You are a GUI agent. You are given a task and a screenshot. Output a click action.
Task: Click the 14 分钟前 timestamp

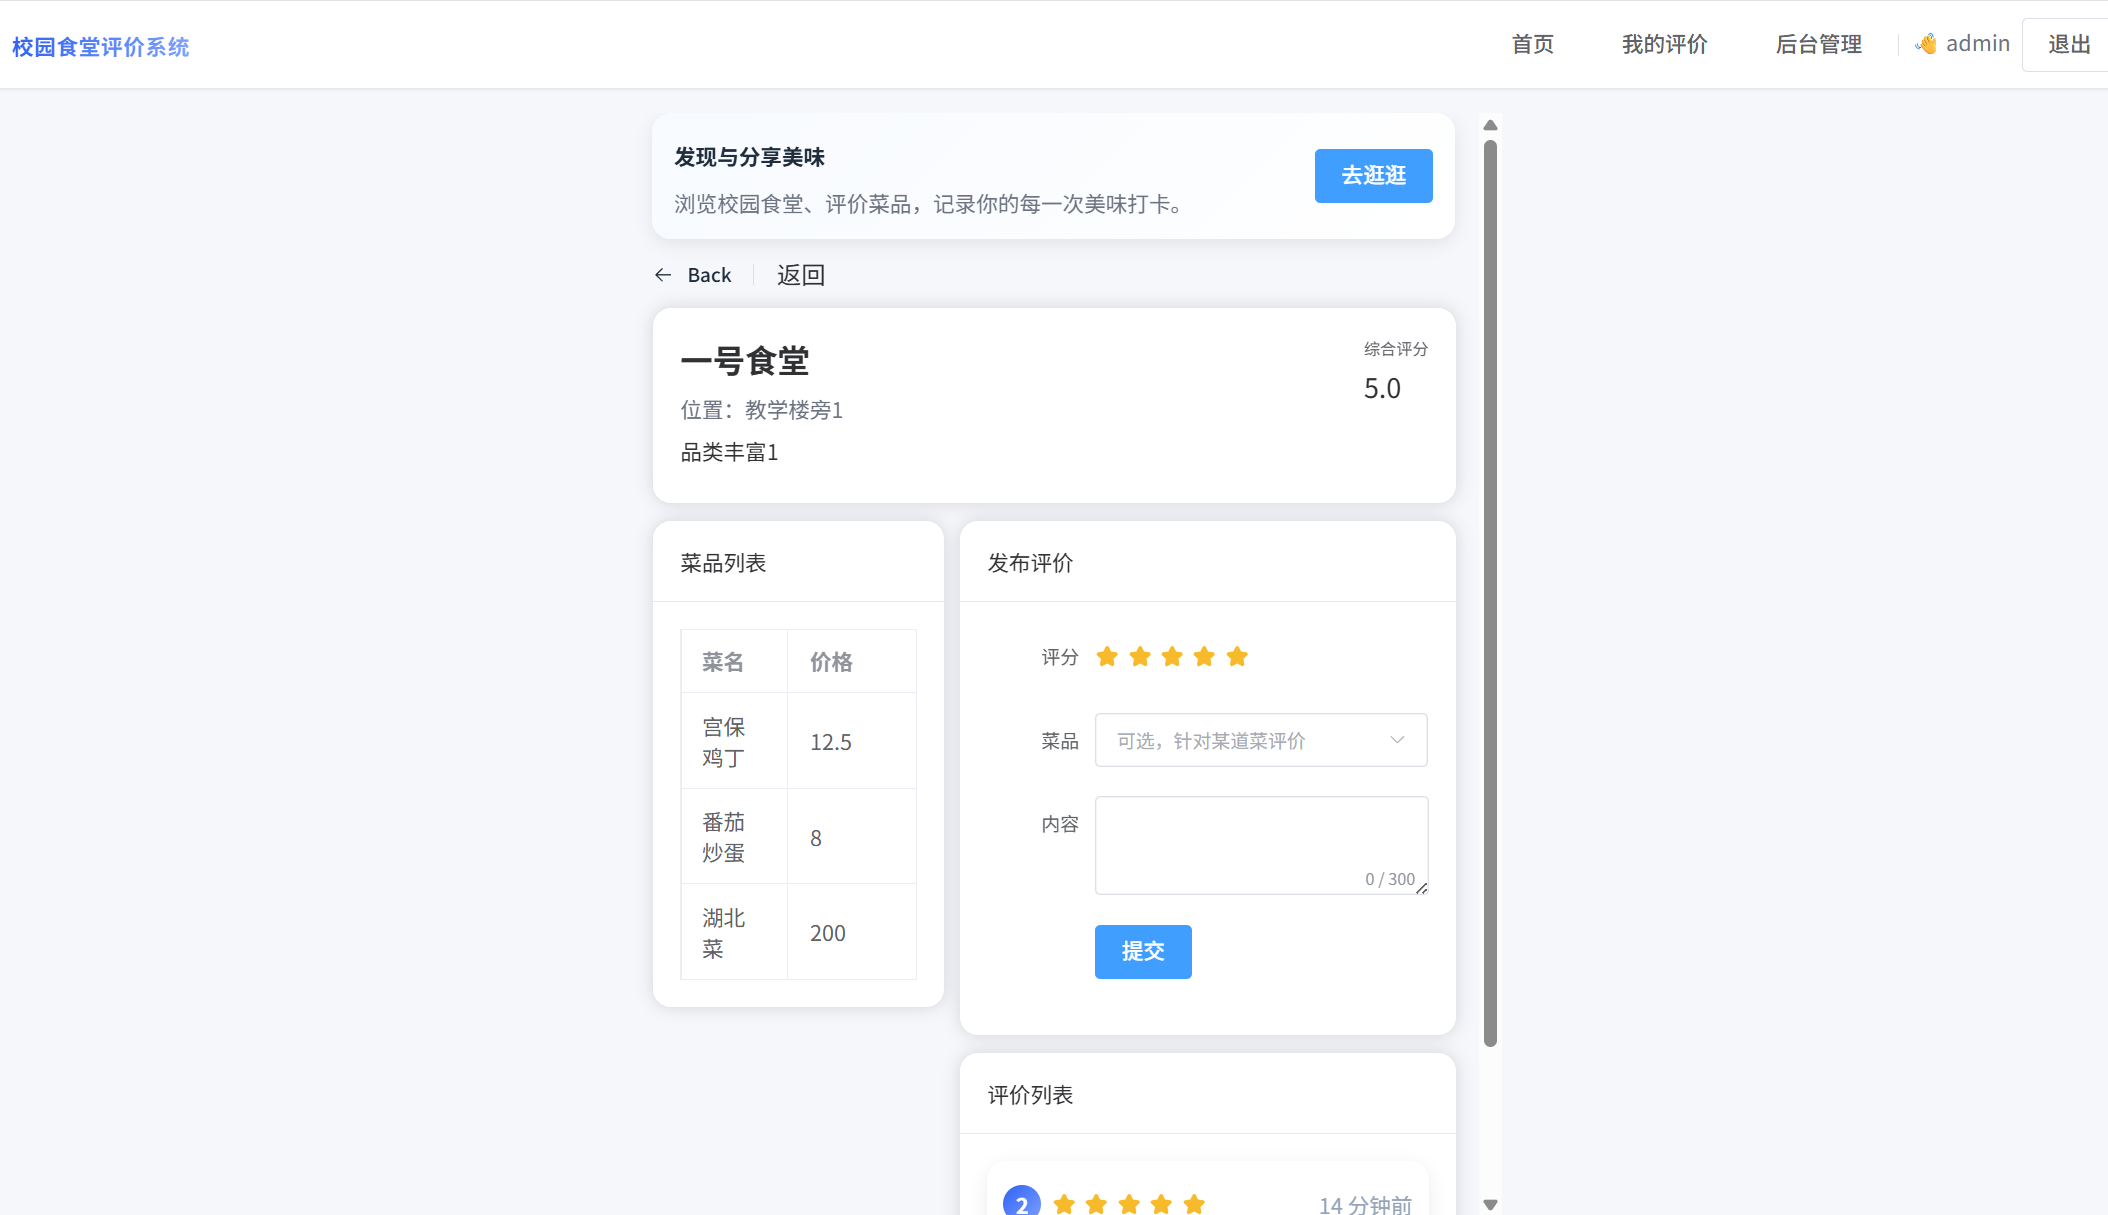pyautogui.click(x=1365, y=1205)
